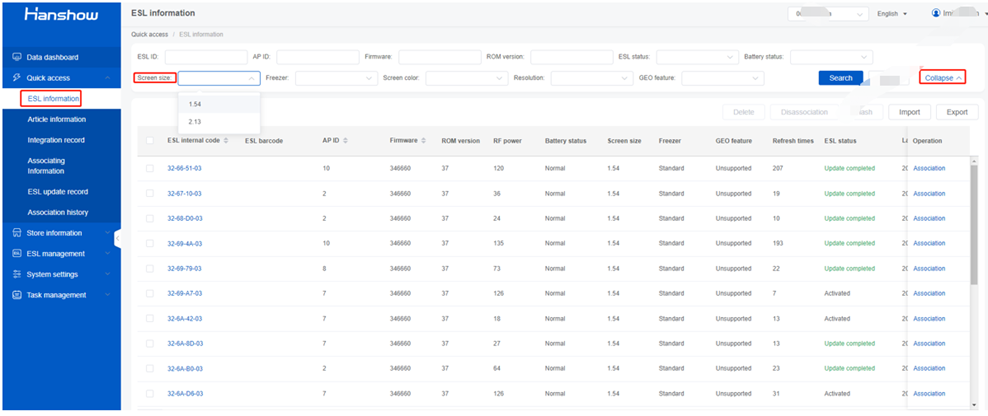Open Data dashboard in the sidebar
This screenshot has width=988, height=416.
coord(60,57)
